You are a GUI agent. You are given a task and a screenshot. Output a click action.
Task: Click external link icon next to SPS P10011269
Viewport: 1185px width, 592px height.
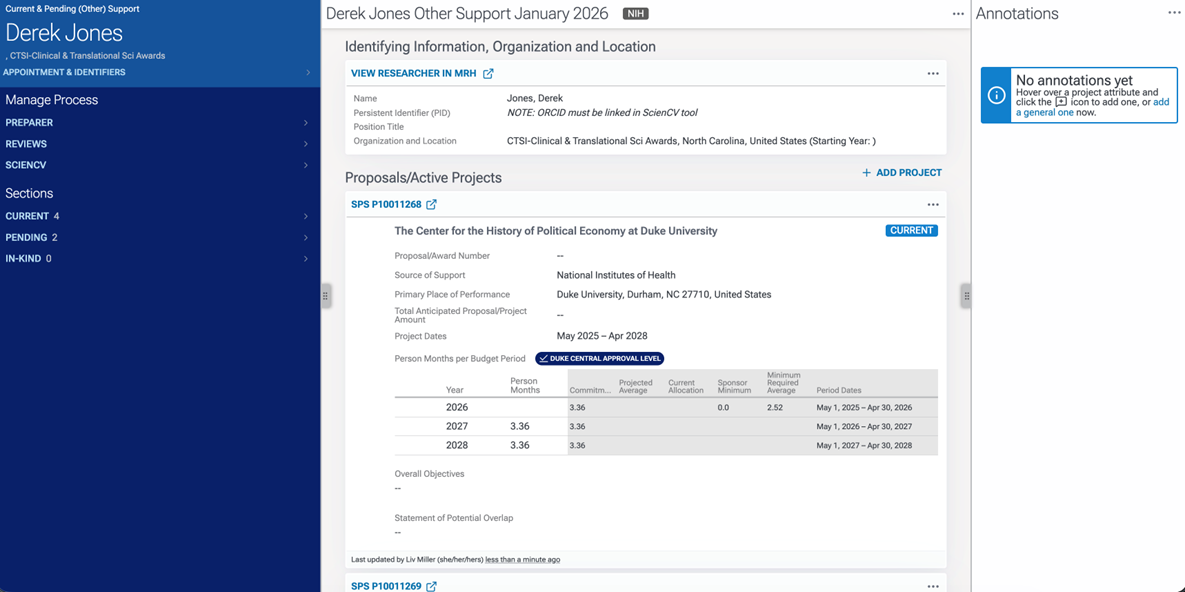tap(431, 586)
